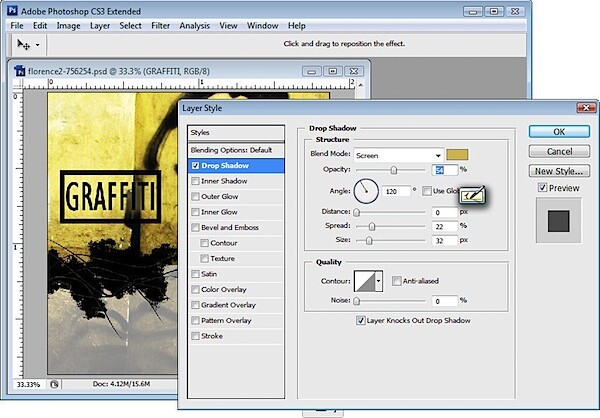Click the document status bar preview icon
Image resolution: width=600 pixels, height=418 pixels.
coord(54,384)
